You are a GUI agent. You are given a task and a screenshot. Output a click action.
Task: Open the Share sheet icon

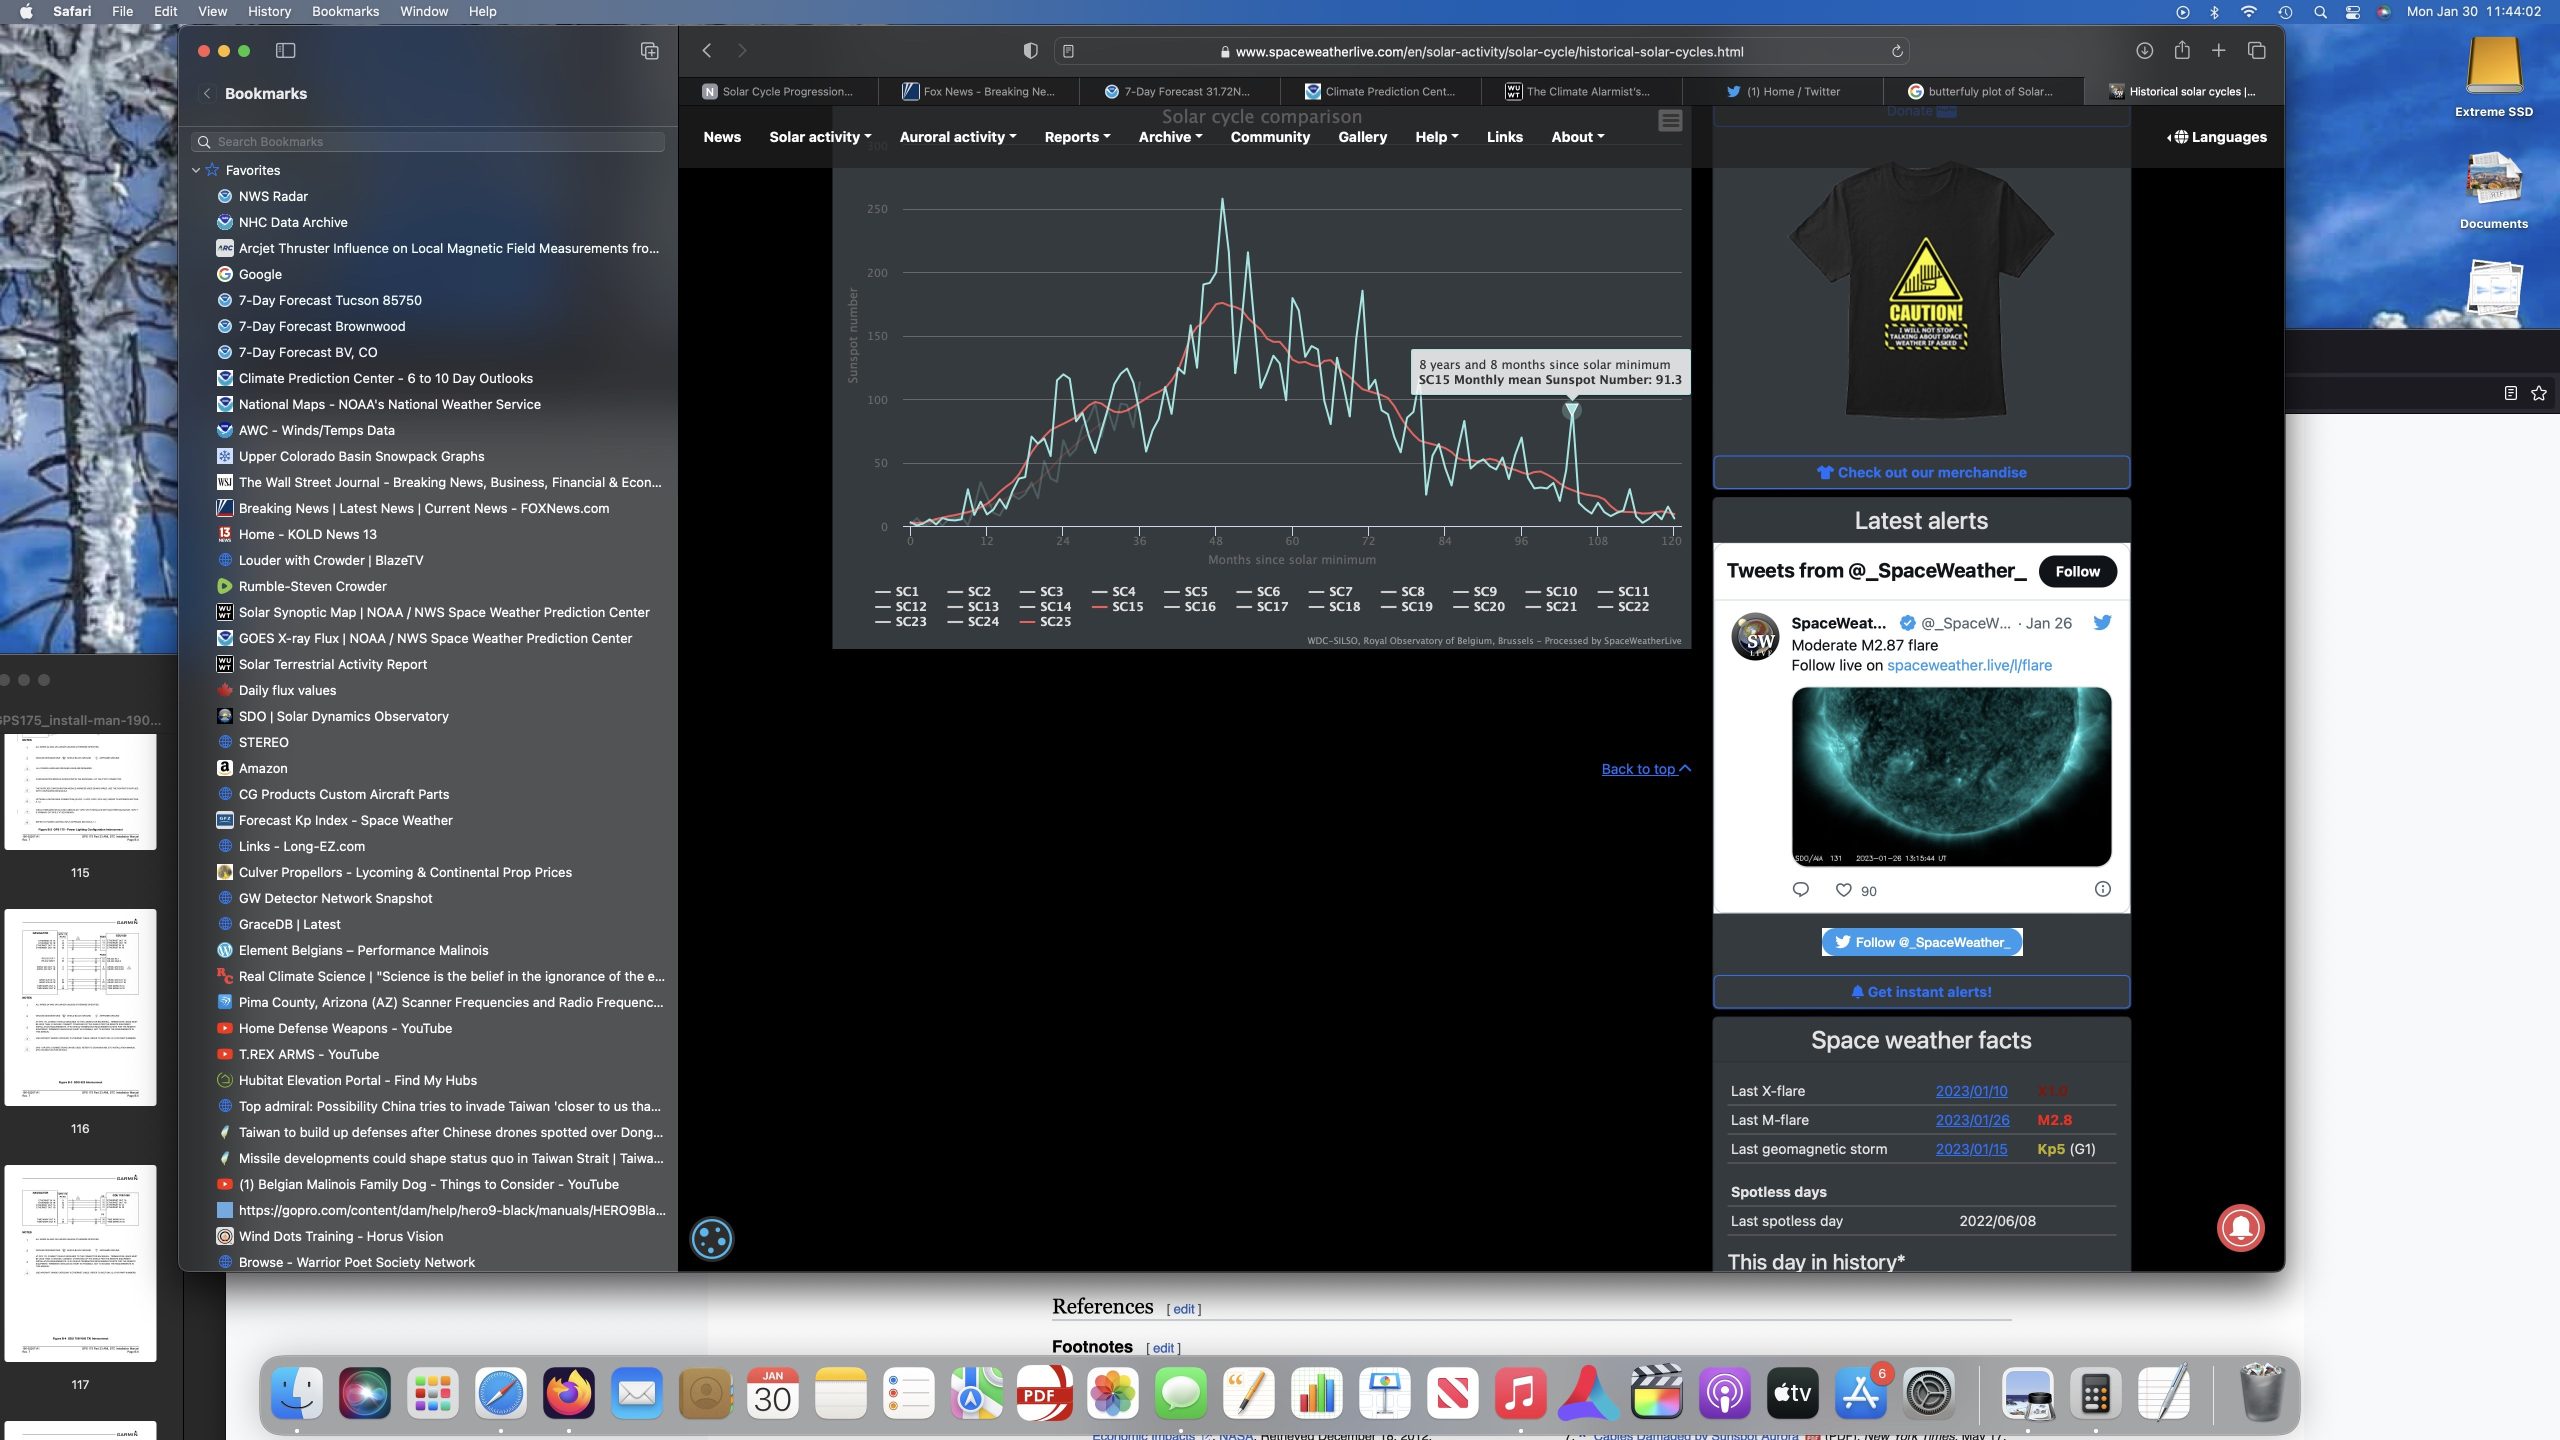coord(2181,51)
